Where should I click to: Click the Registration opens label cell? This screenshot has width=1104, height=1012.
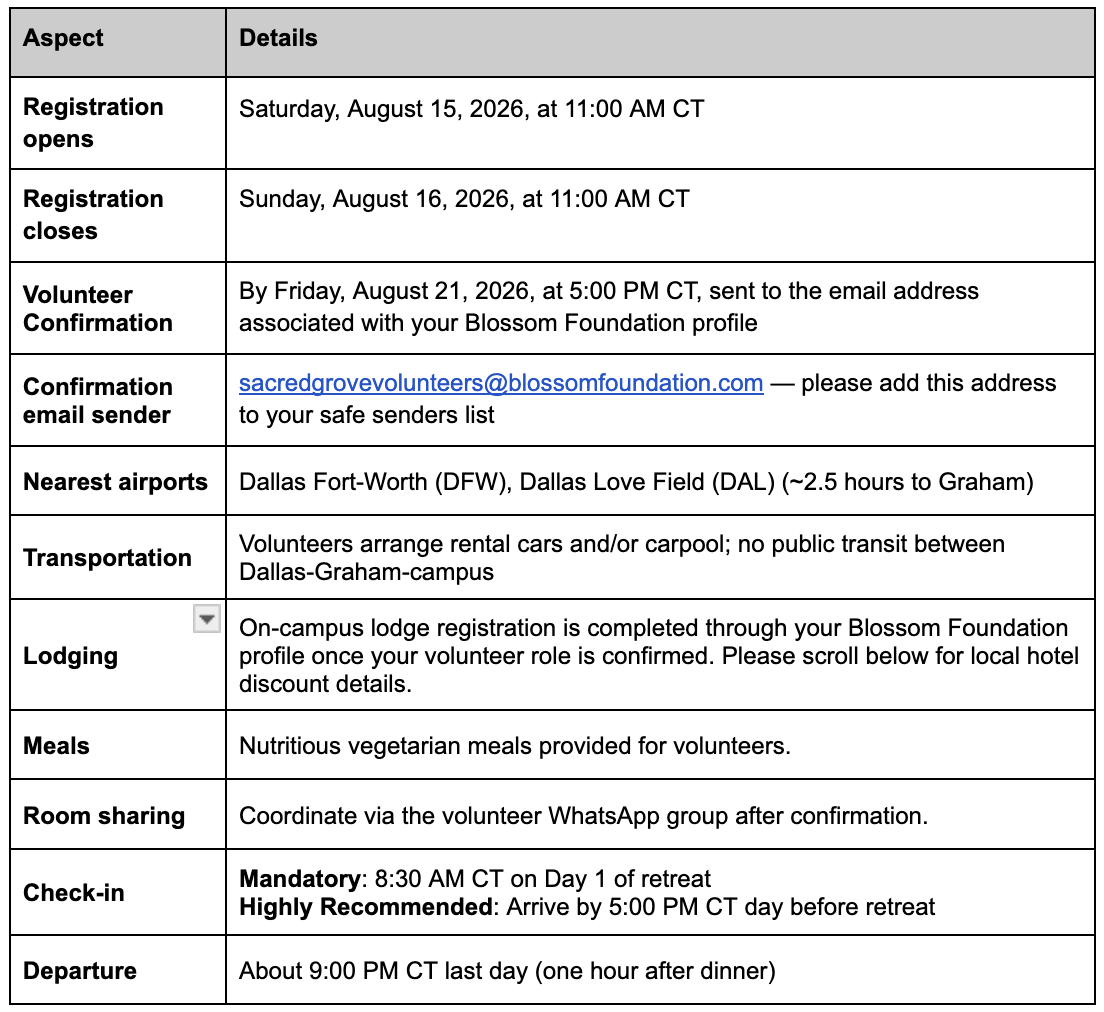coord(118,123)
